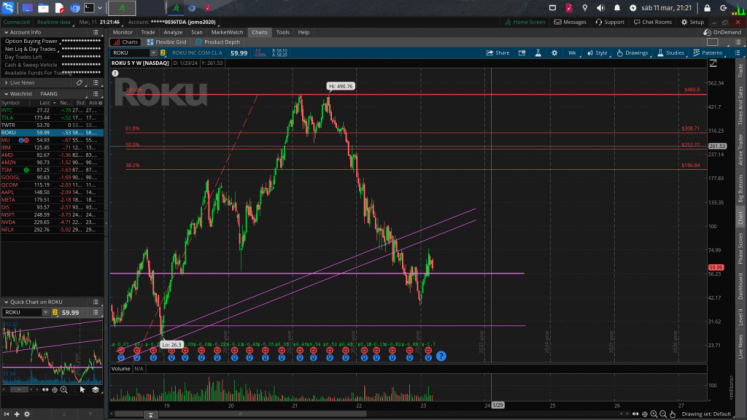The width and height of the screenshot is (747, 420).
Task: Select the NFLX watchlist row
Action: tap(52, 230)
